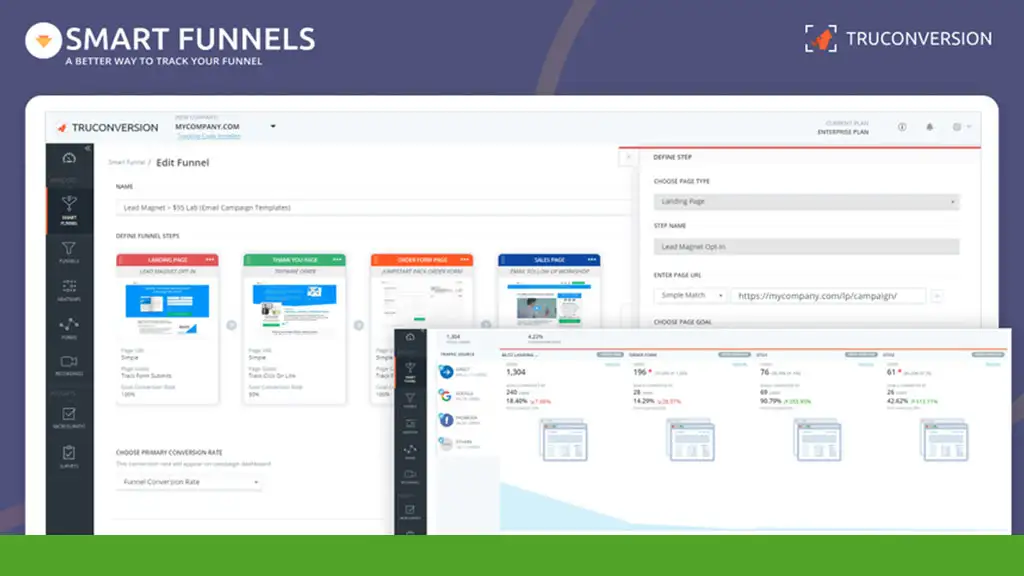This screenshot has height=576, width=1024.
Task: Open Funnels in the Edit Funnel sidebar
Action: (x=69, y=252)
